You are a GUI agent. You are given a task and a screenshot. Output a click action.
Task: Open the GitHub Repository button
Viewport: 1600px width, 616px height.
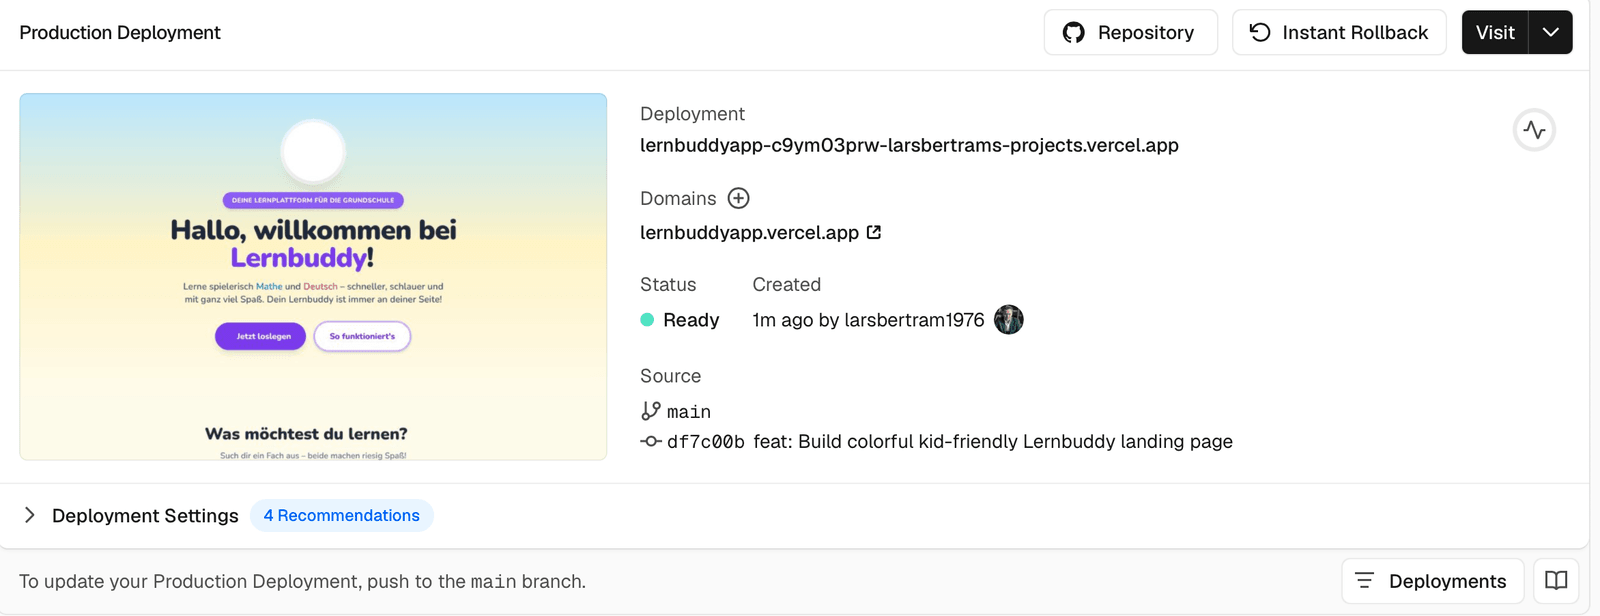click(1130, 33)
